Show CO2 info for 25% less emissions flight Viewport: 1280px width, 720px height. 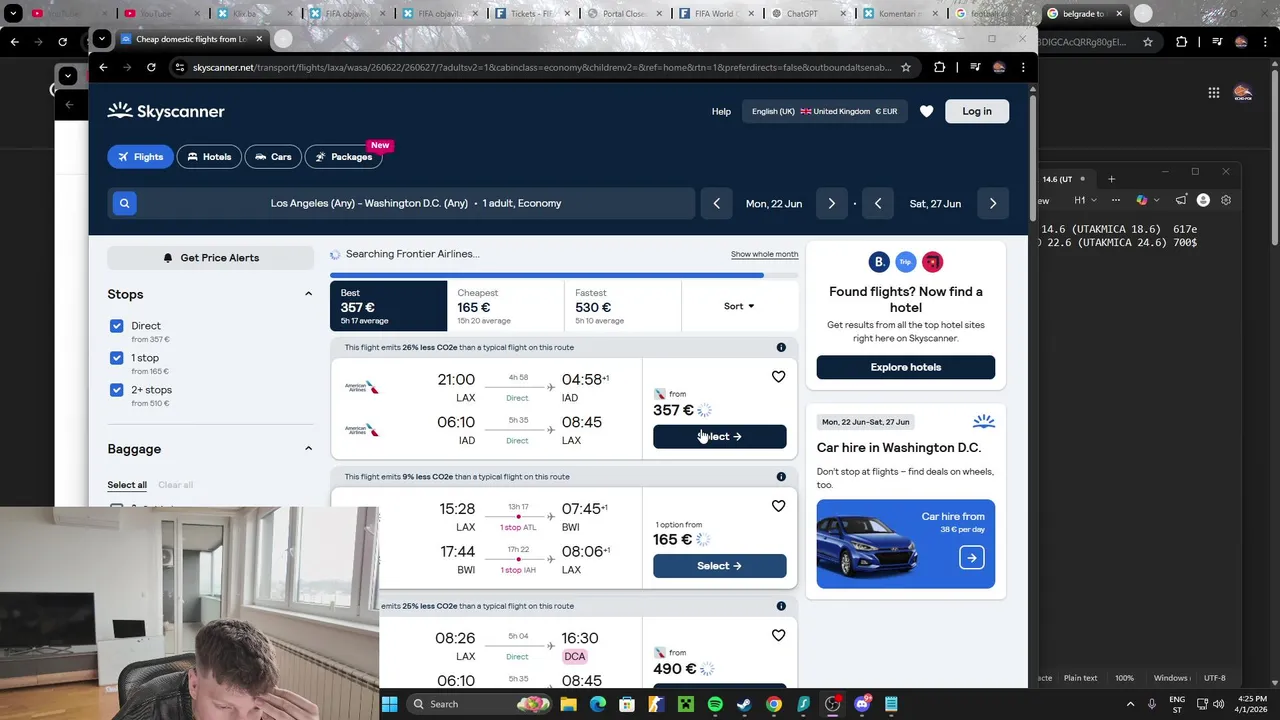[x=781, y=606]
